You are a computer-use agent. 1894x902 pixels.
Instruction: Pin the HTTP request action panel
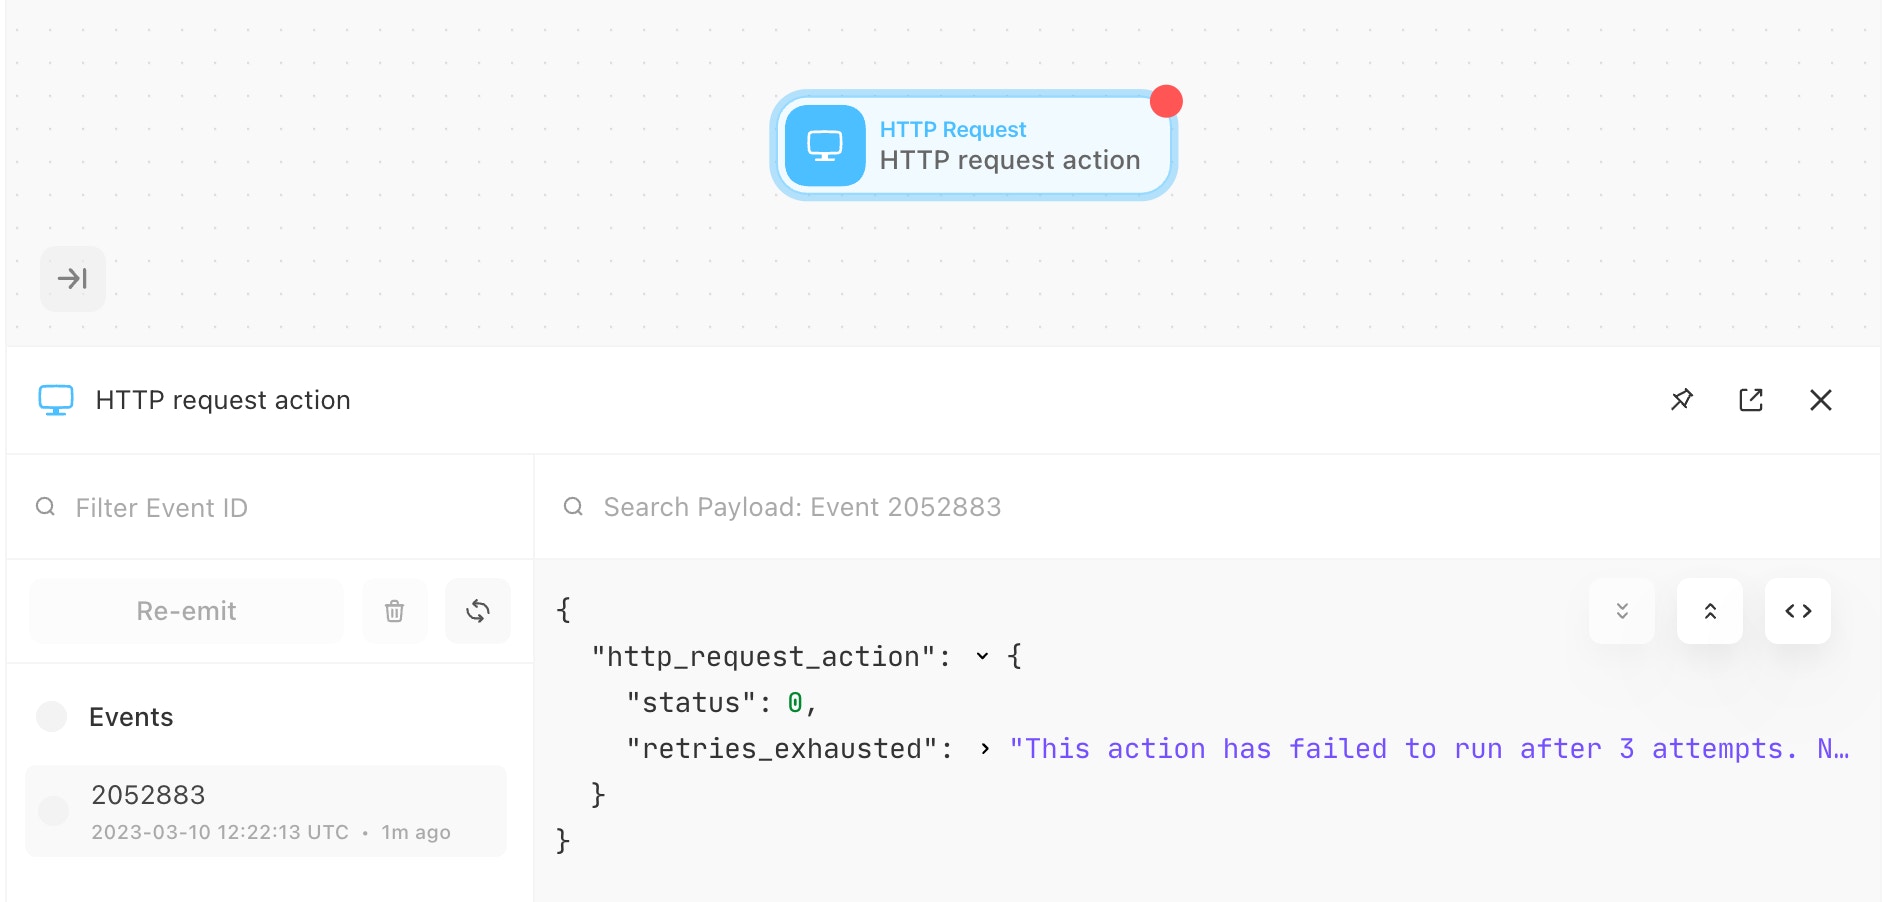[x=1682, y=400]
